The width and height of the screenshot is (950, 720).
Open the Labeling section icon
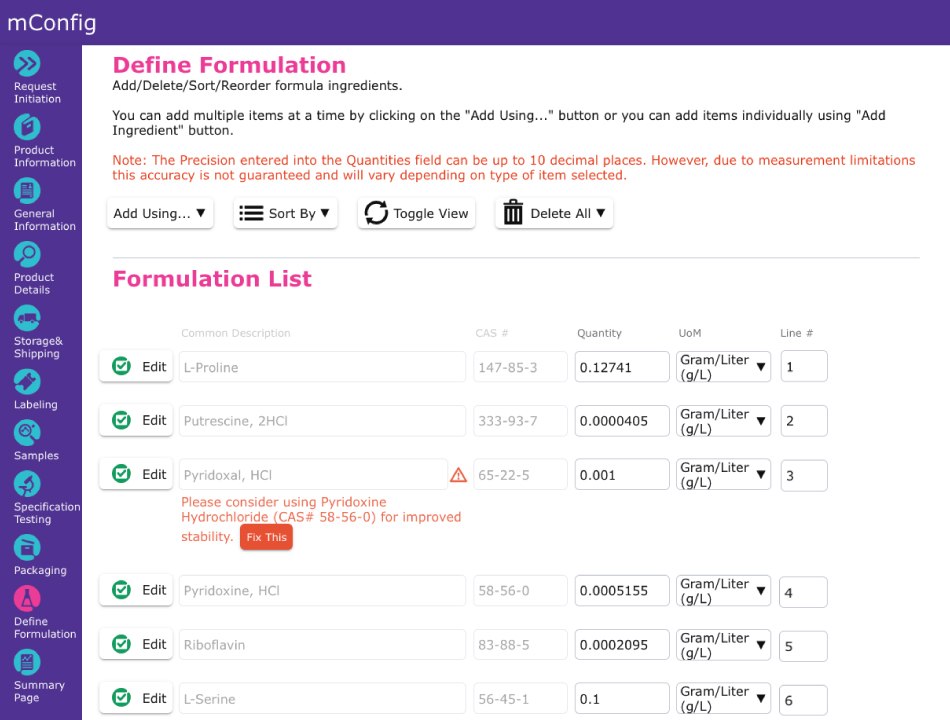[x=27, y=378]
